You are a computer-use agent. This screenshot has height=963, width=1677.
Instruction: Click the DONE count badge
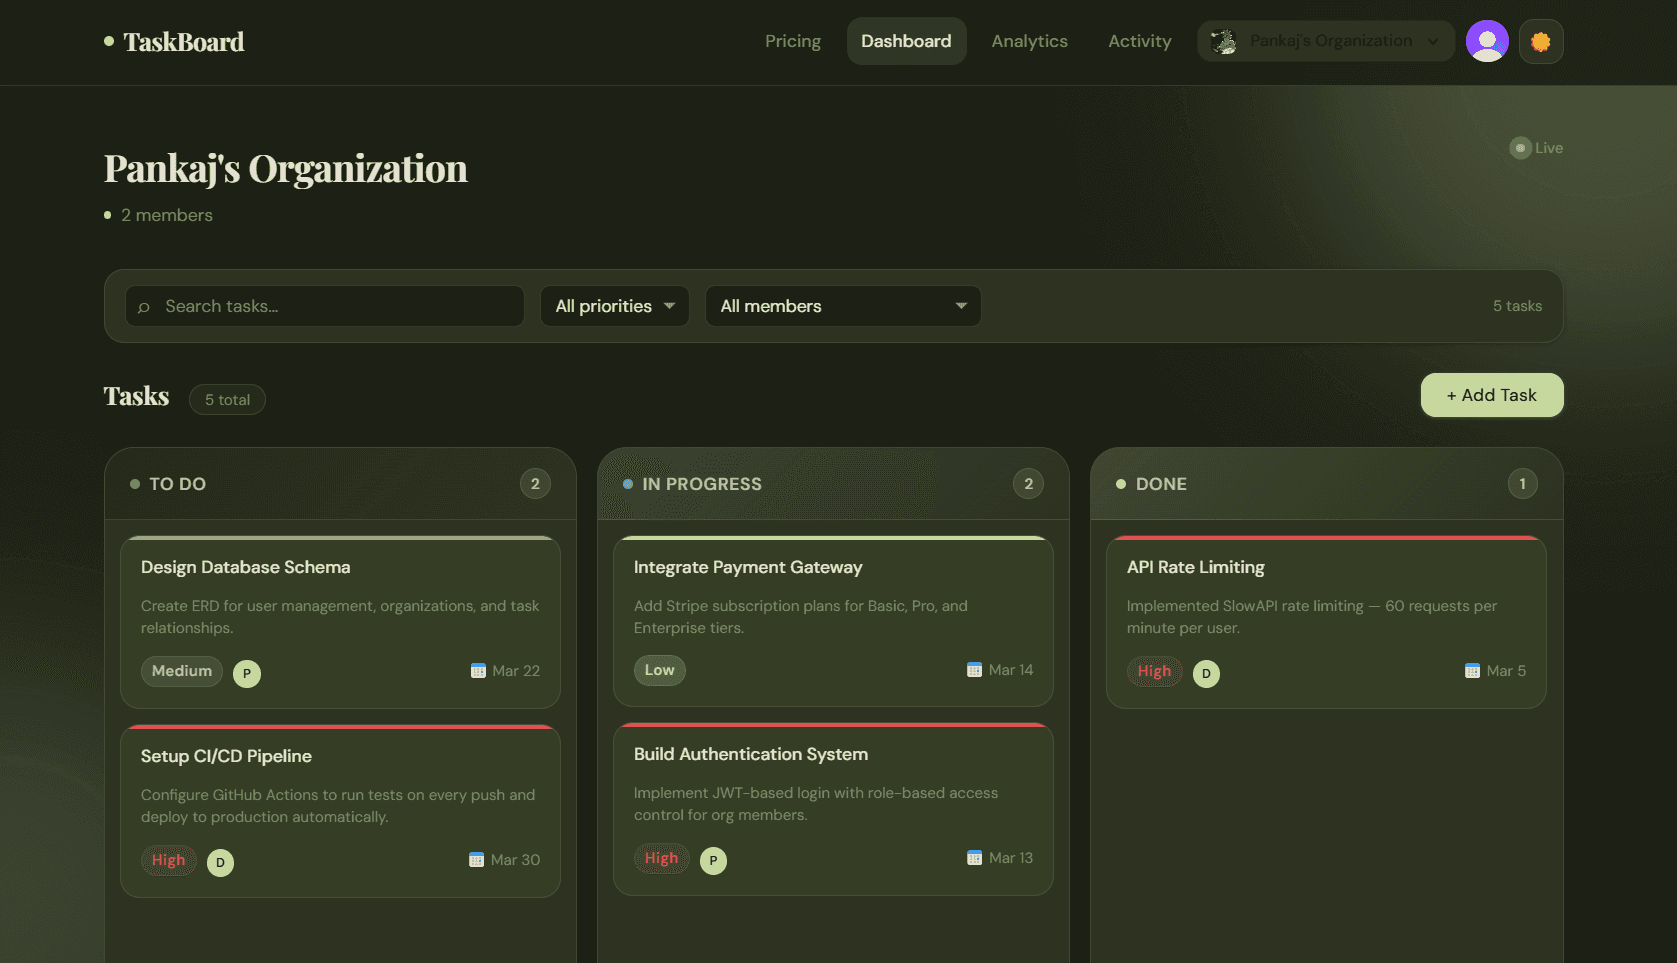pyautogui.click(x=1522, y=484)
